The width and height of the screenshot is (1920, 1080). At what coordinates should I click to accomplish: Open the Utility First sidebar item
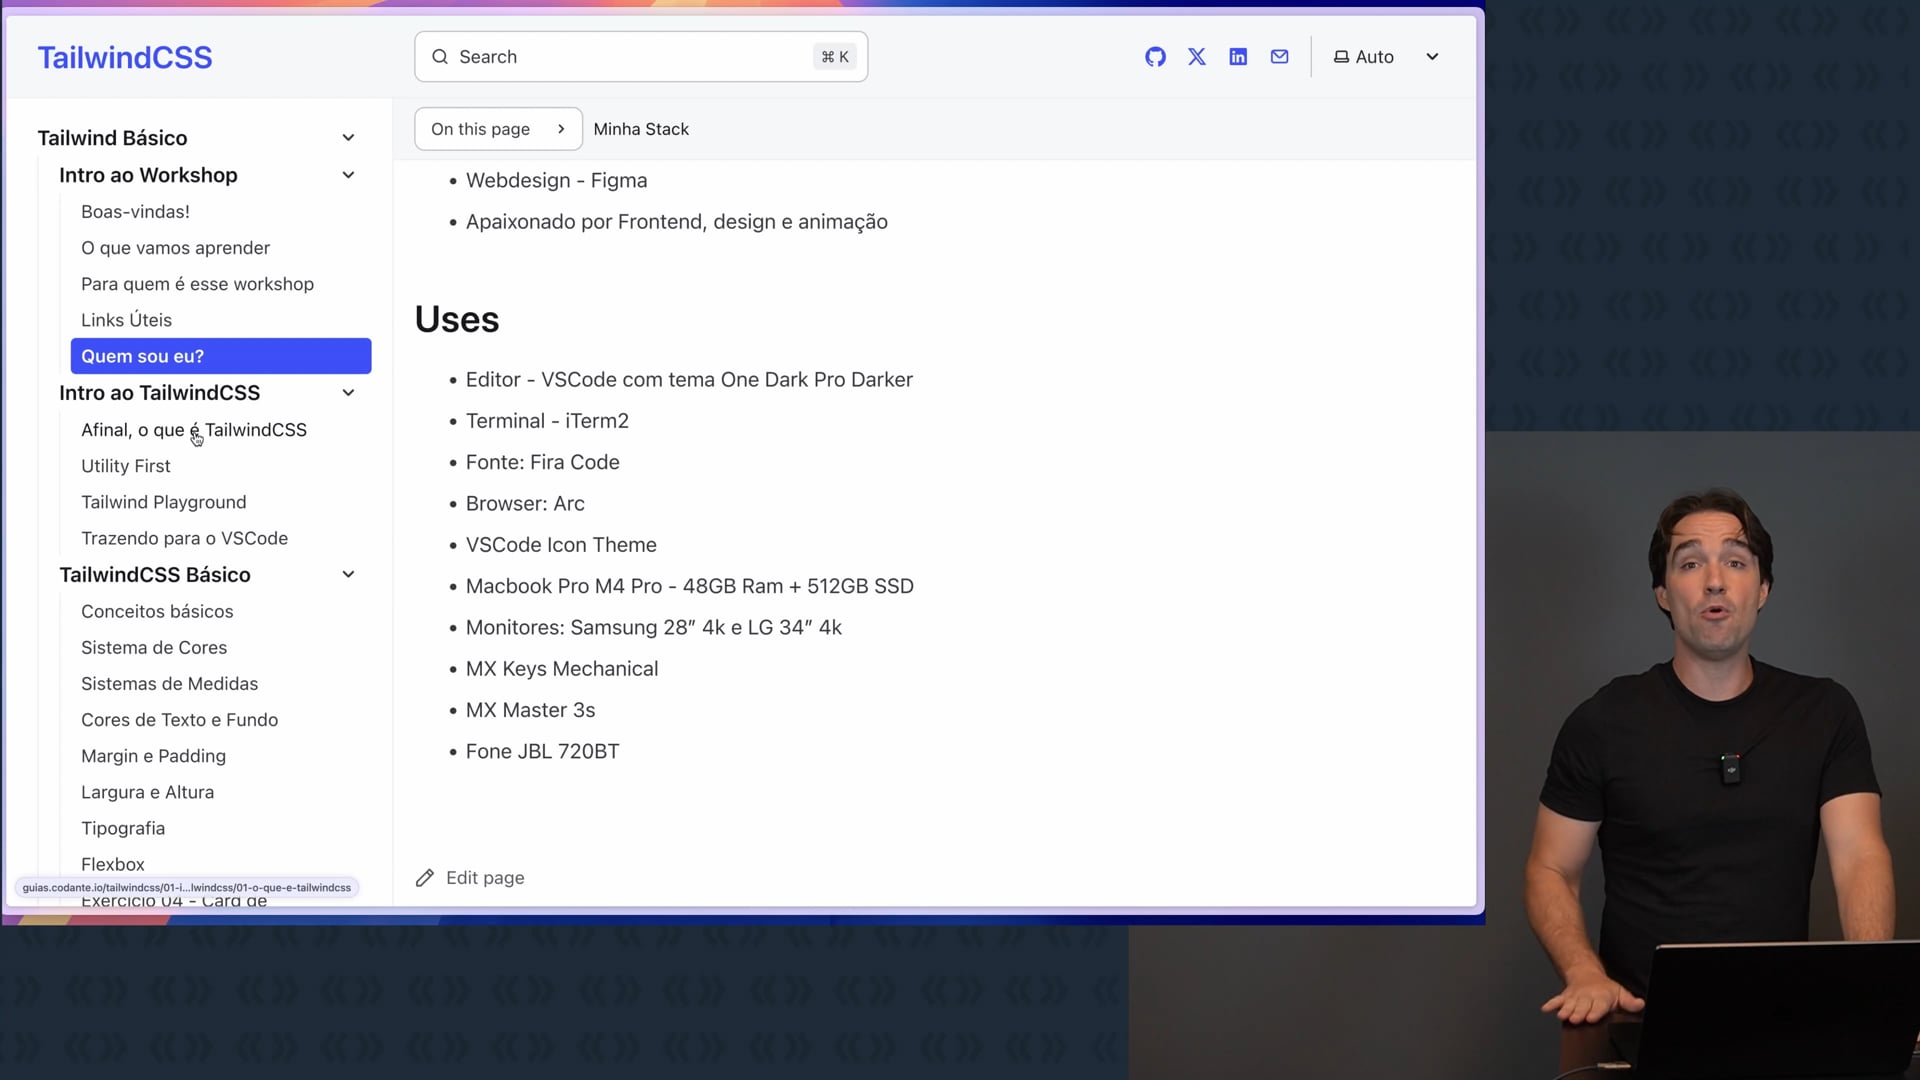pos(126,466)
